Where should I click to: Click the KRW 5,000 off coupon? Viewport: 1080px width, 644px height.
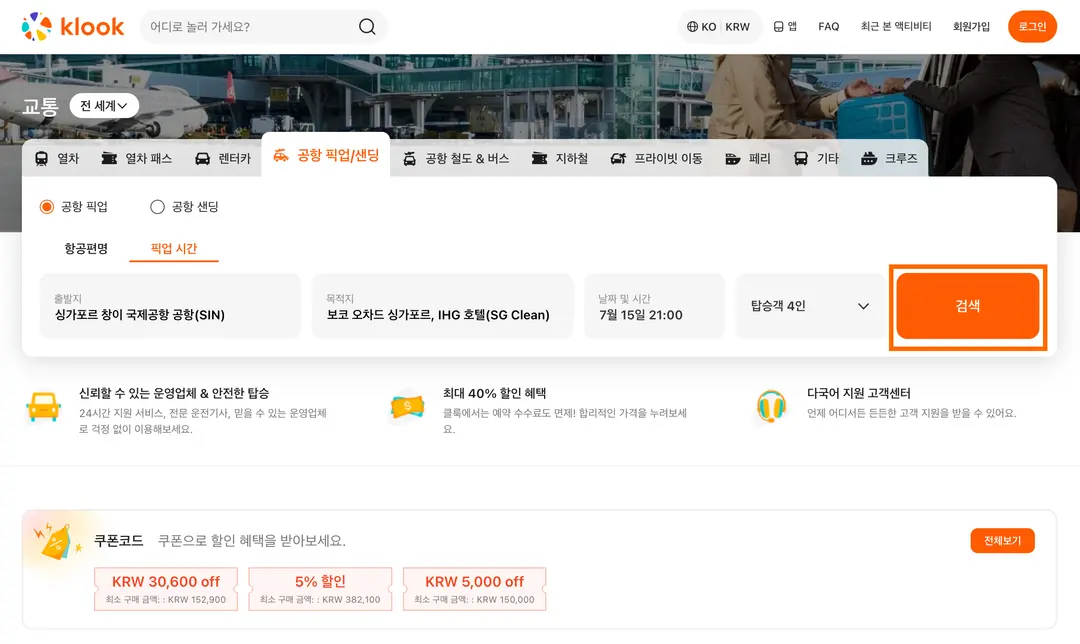point(475,589)
